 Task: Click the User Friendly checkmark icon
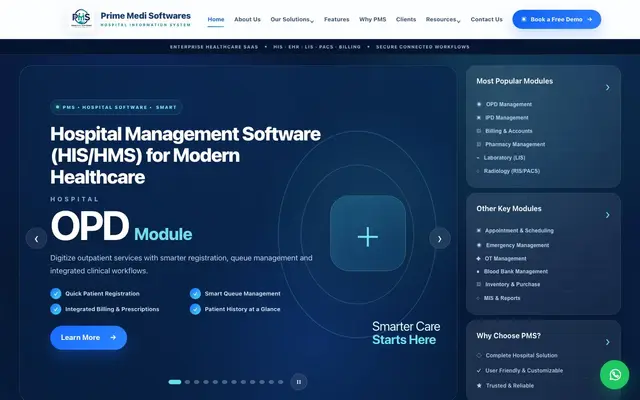point(479,371)
